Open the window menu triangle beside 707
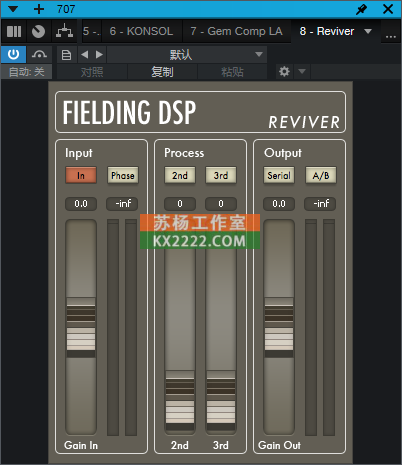Viewport: 402px width, 465px height. [13, 9]
